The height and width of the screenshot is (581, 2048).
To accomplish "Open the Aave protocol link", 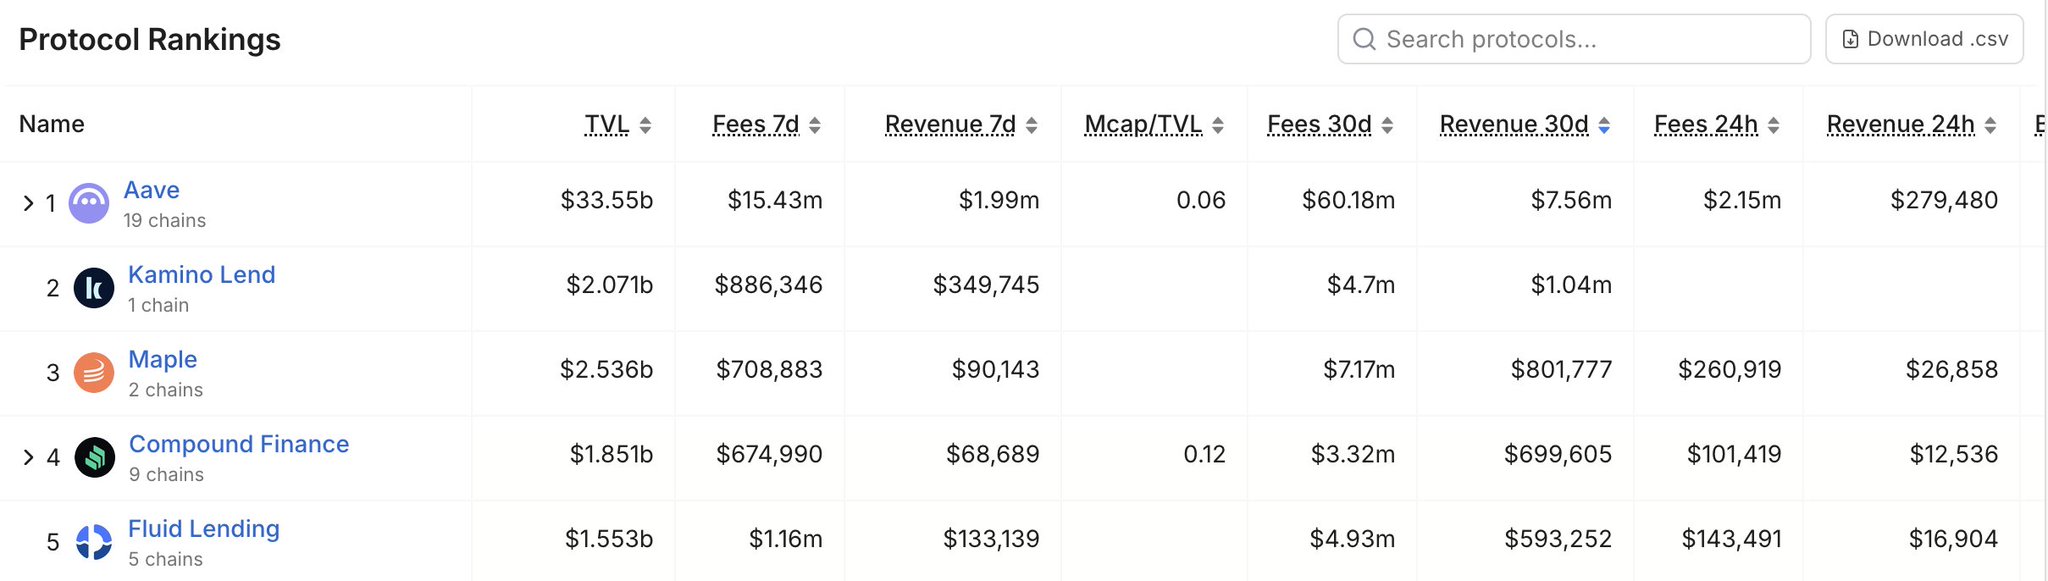I will pos(152,190).
